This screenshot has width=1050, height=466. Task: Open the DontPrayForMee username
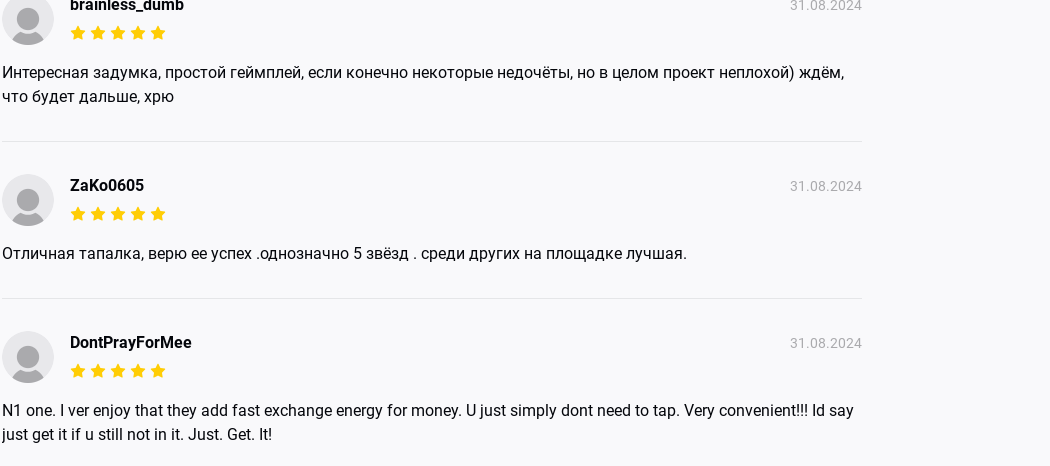[x=131, y=343]
